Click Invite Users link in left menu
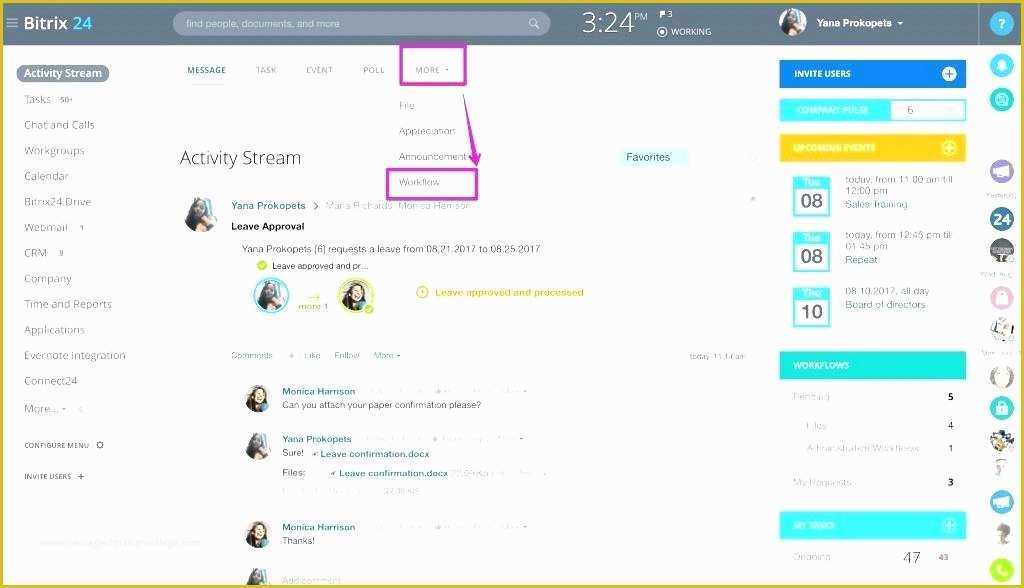The width and height of the screenshot is (1024, 588). click(x=54, y=476)
